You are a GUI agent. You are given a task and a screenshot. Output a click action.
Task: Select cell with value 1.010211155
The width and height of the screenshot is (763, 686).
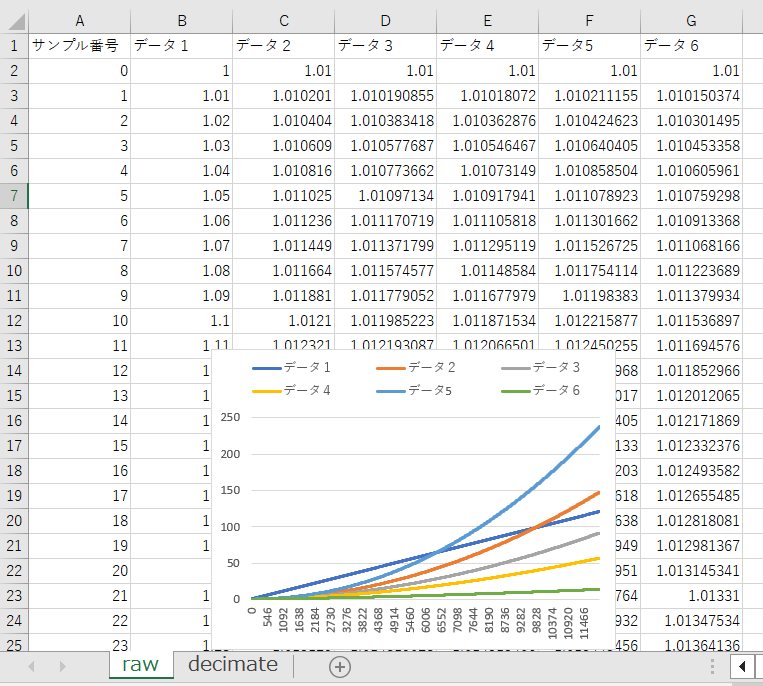pyautogui.click(x=589, y=96)
